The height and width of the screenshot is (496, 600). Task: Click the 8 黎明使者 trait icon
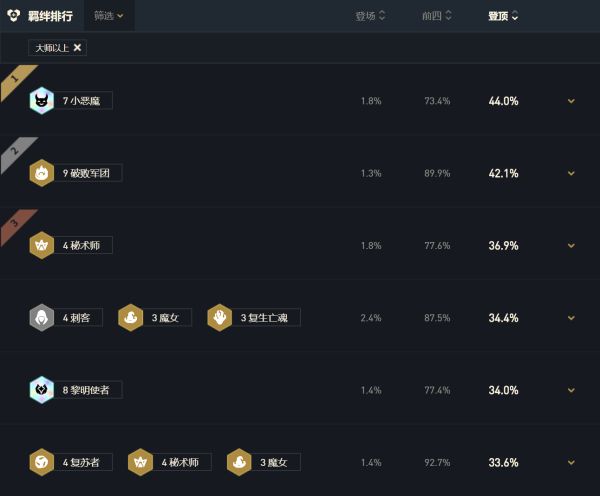point(41,389)
